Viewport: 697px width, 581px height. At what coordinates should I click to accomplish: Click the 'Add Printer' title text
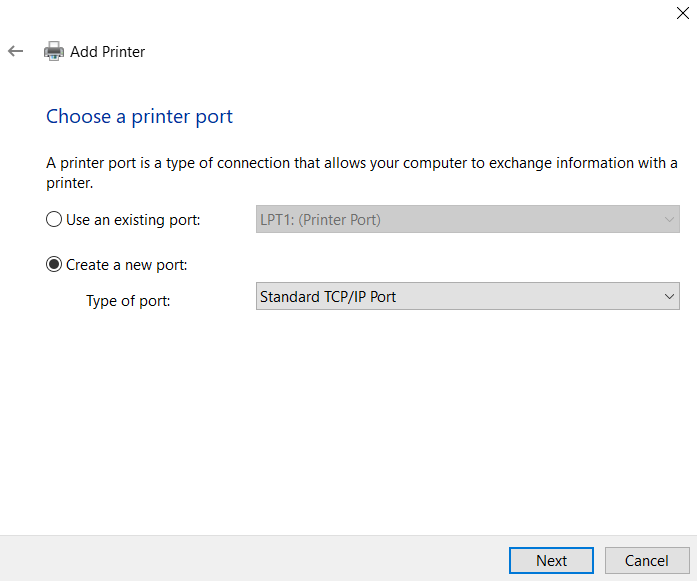[108, 52]
